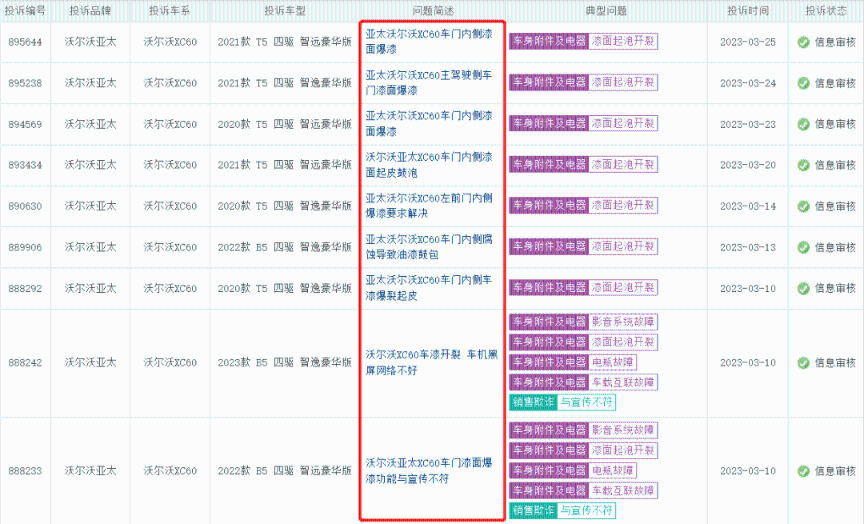Viewport: 864px width, 524px height.
Task: Click the 漆面起泡开裂 tag in row 889906
Action: click(623, 246)
